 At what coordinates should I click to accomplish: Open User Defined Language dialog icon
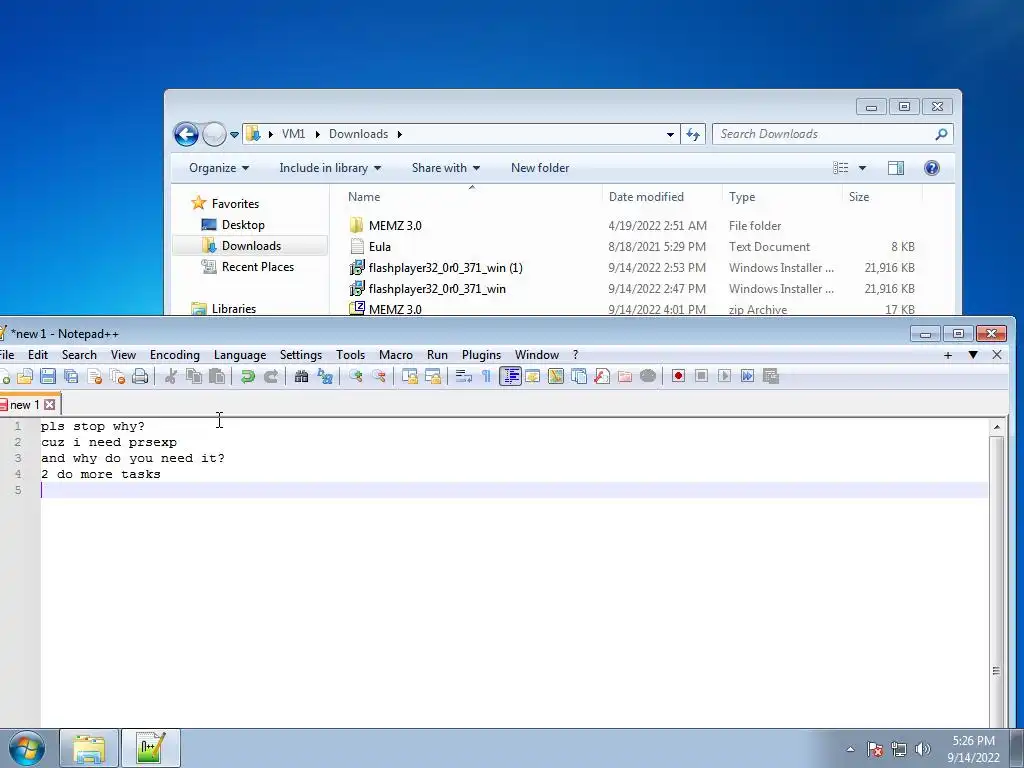click(x=533, y=376)
